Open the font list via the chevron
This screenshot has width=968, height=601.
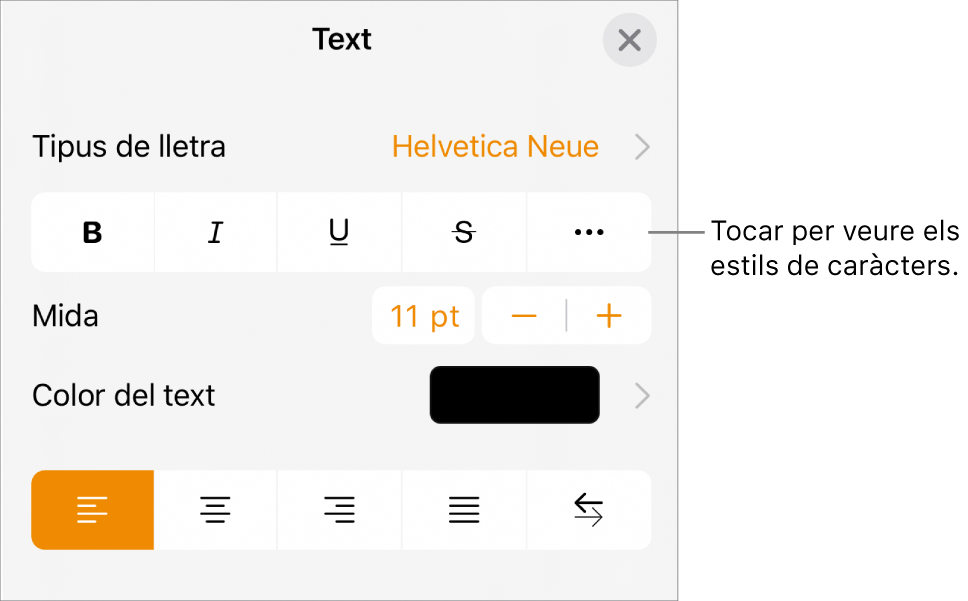tap(641, 146)
